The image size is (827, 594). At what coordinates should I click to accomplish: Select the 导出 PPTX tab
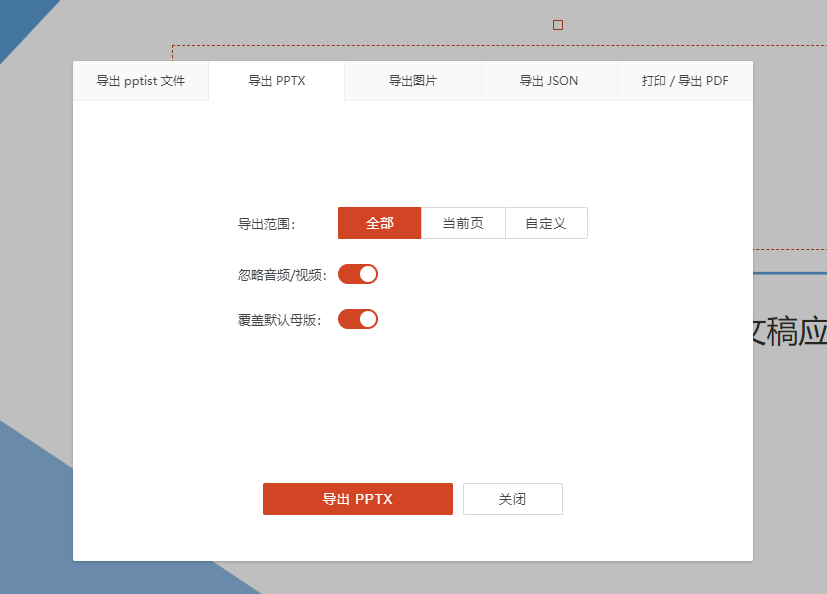click(x=276, y=81)
